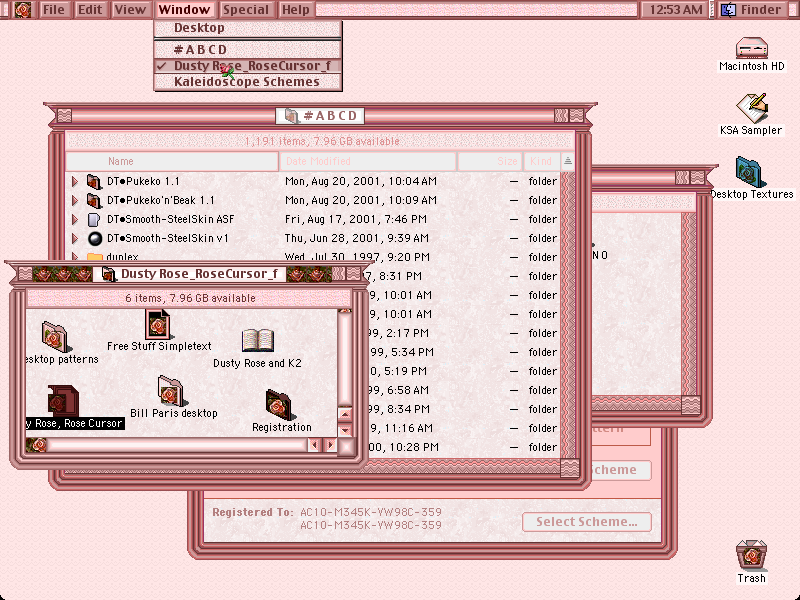The height and width of the screenshot is (600, 800).
Task: Expand the DT•Pukeko'n'Beak 1.1 folder
Action: click(x=74, y=200)
